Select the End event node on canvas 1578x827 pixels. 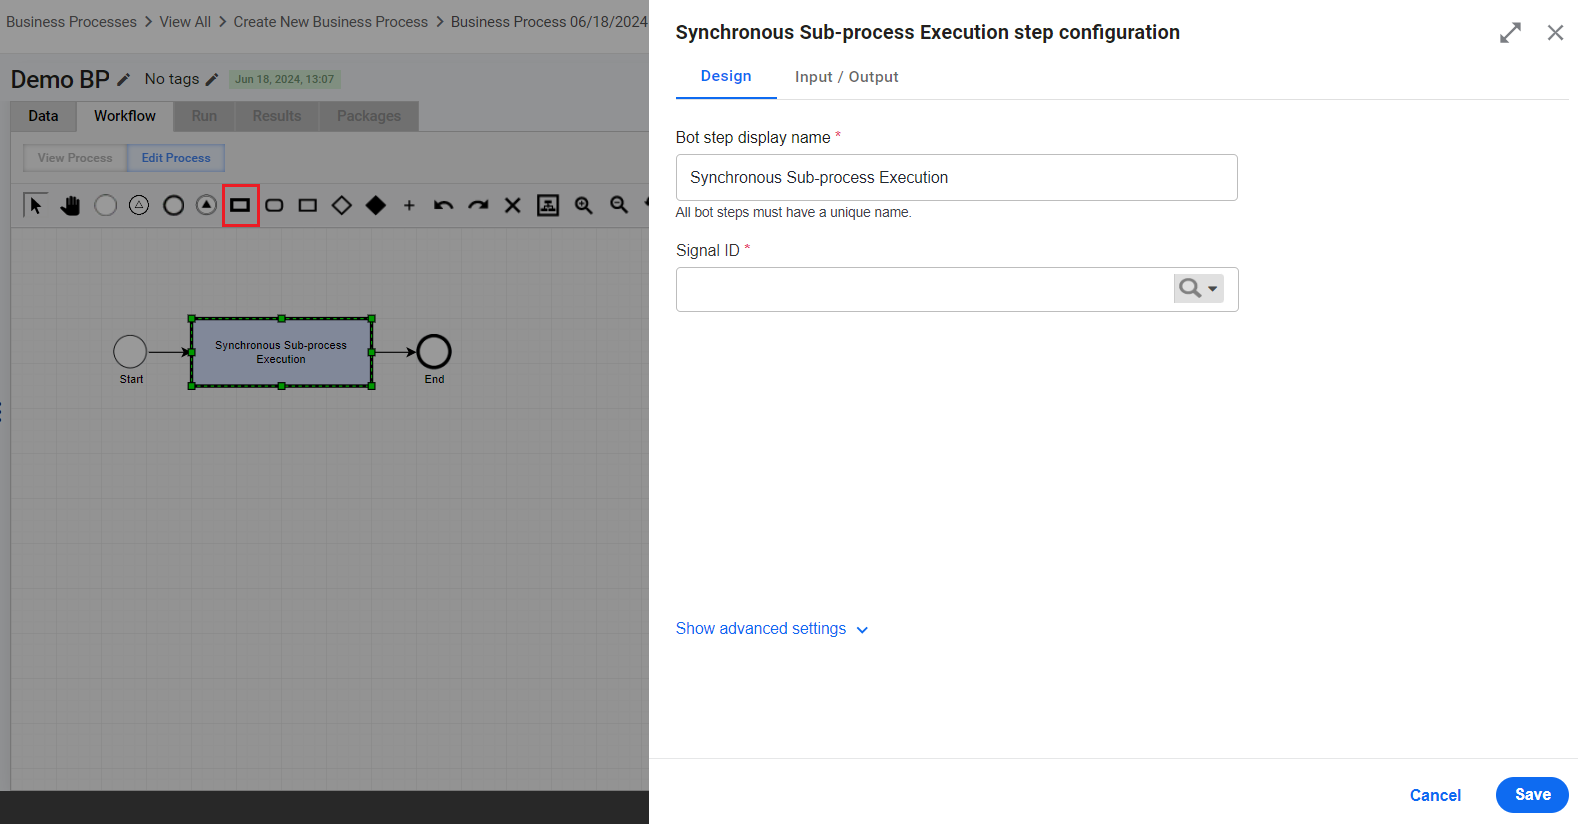[434, 352]
